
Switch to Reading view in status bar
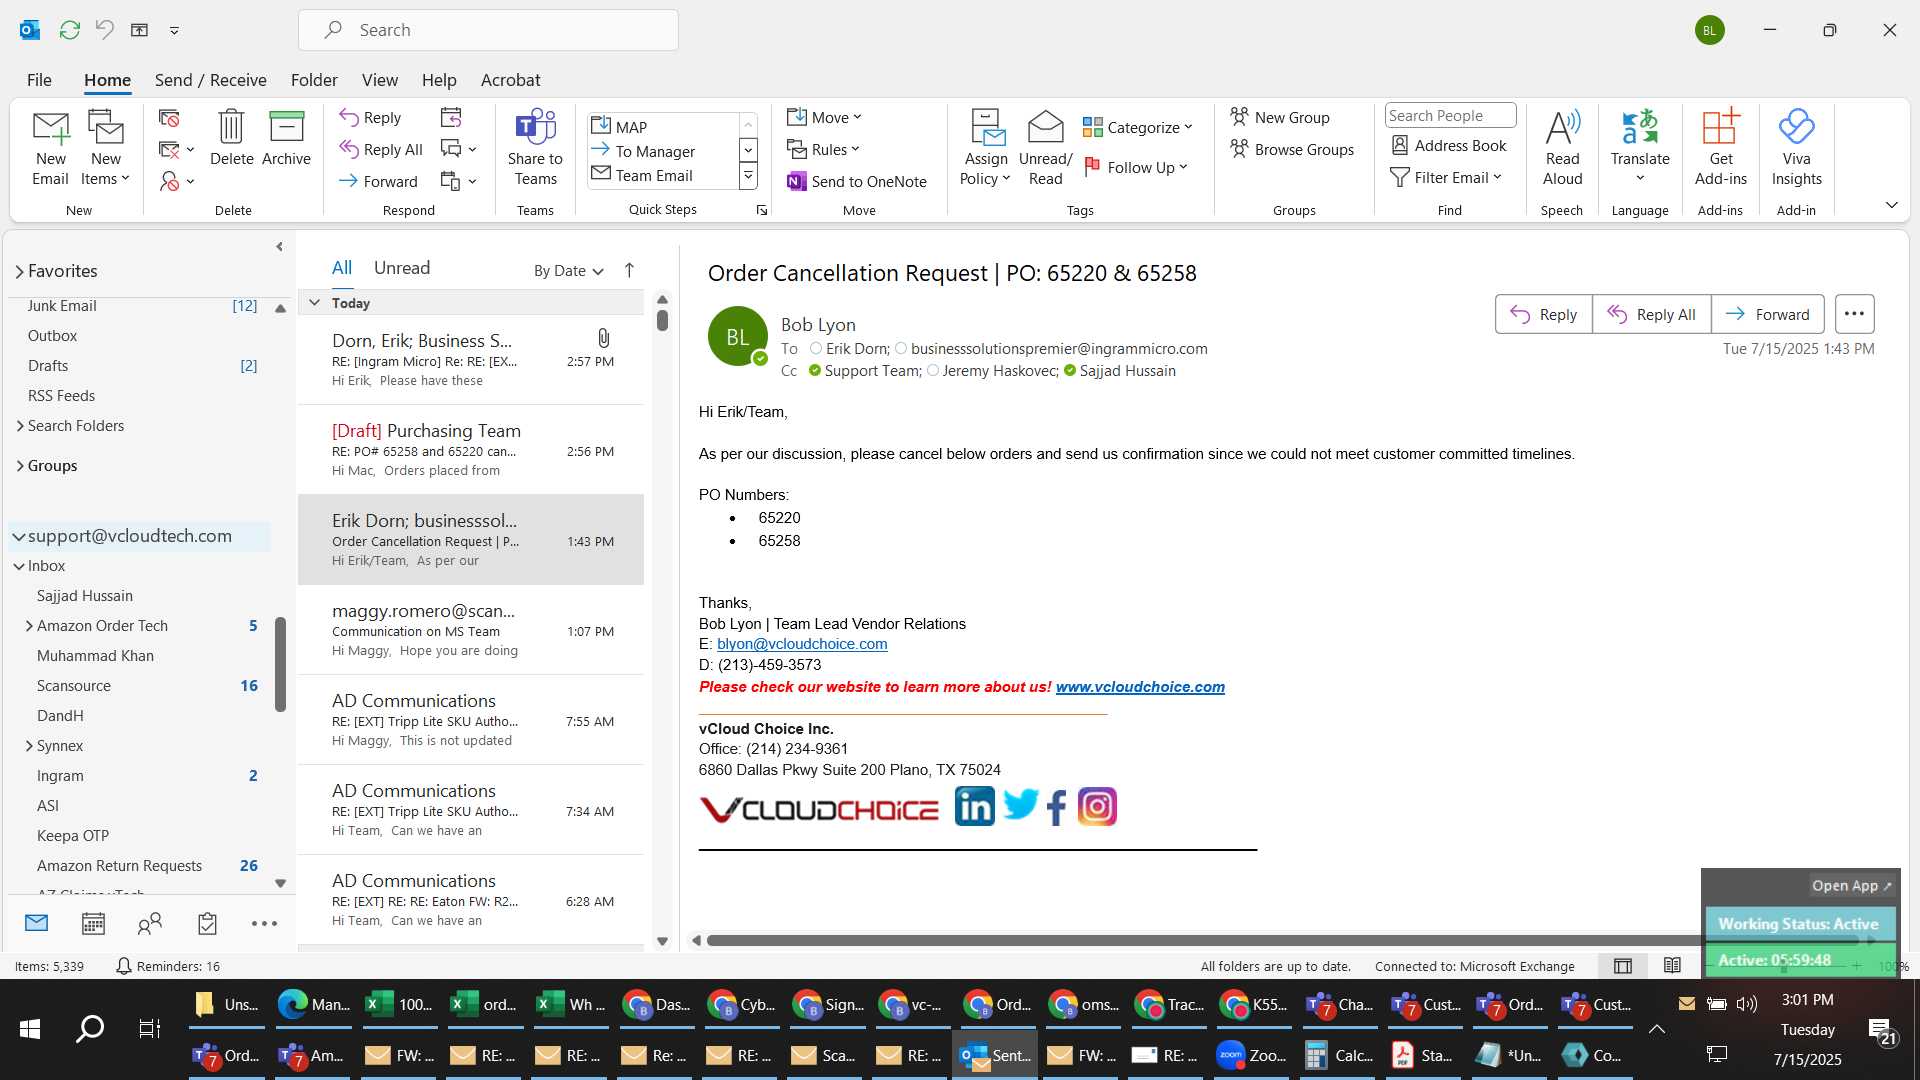tap(1672, 965)
